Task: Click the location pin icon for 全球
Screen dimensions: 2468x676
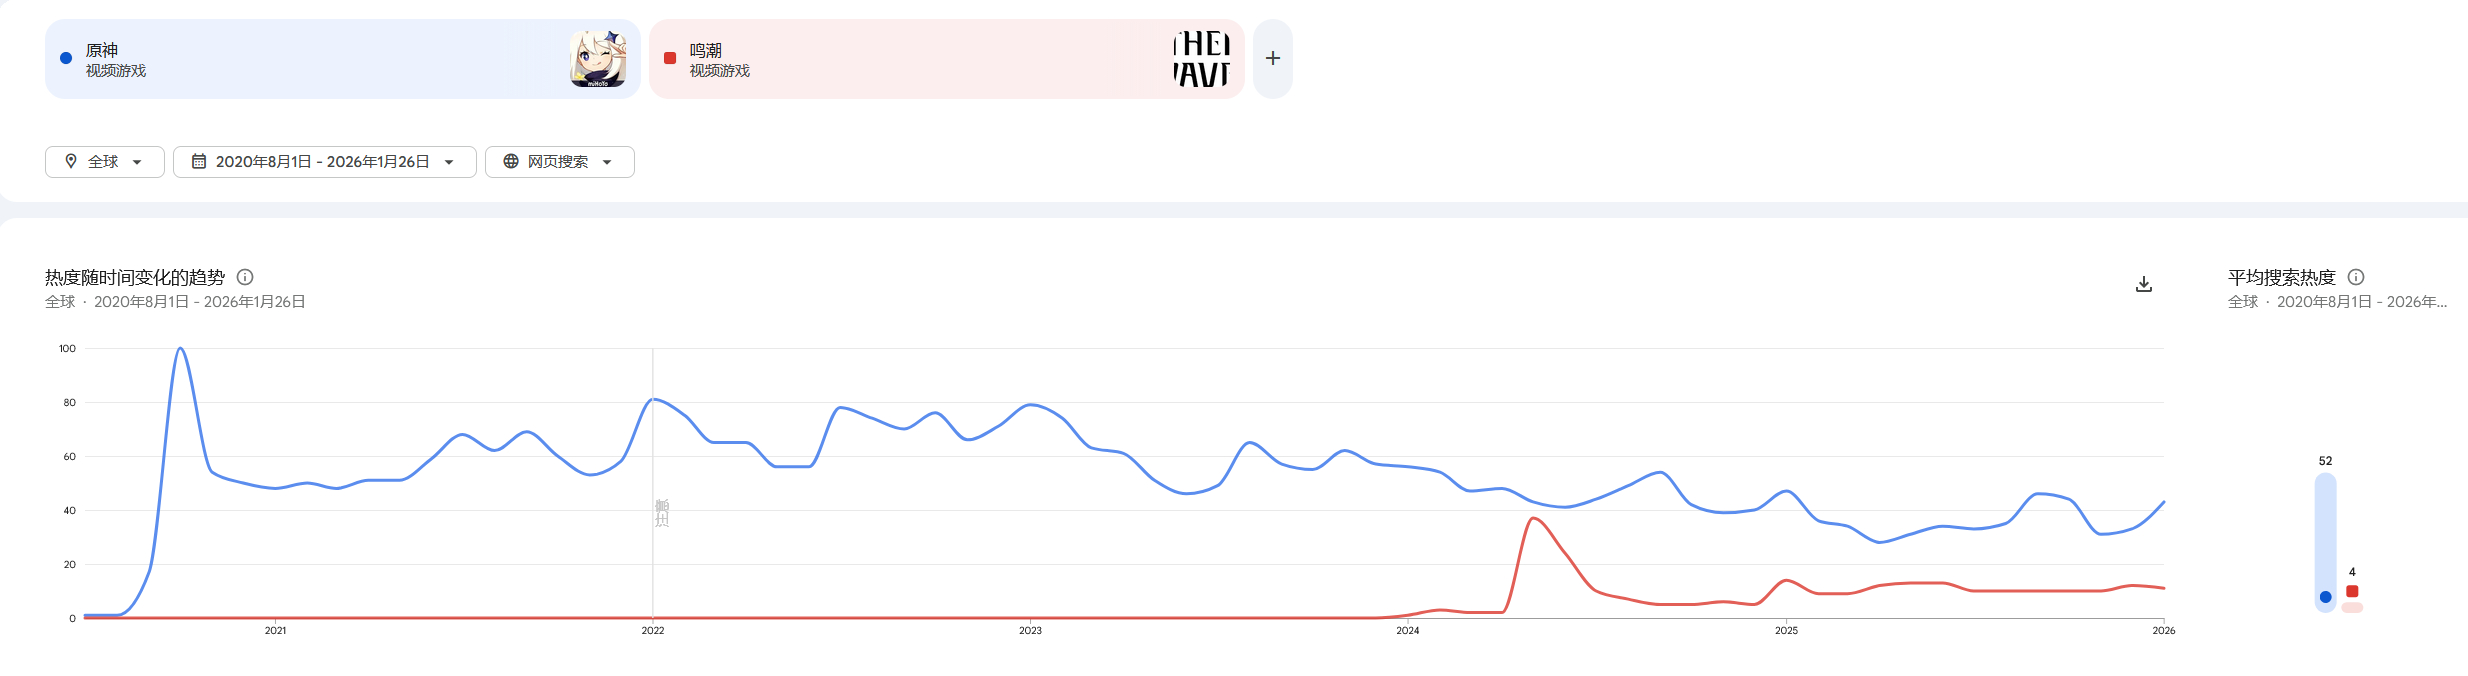Action: pos(71,161)
